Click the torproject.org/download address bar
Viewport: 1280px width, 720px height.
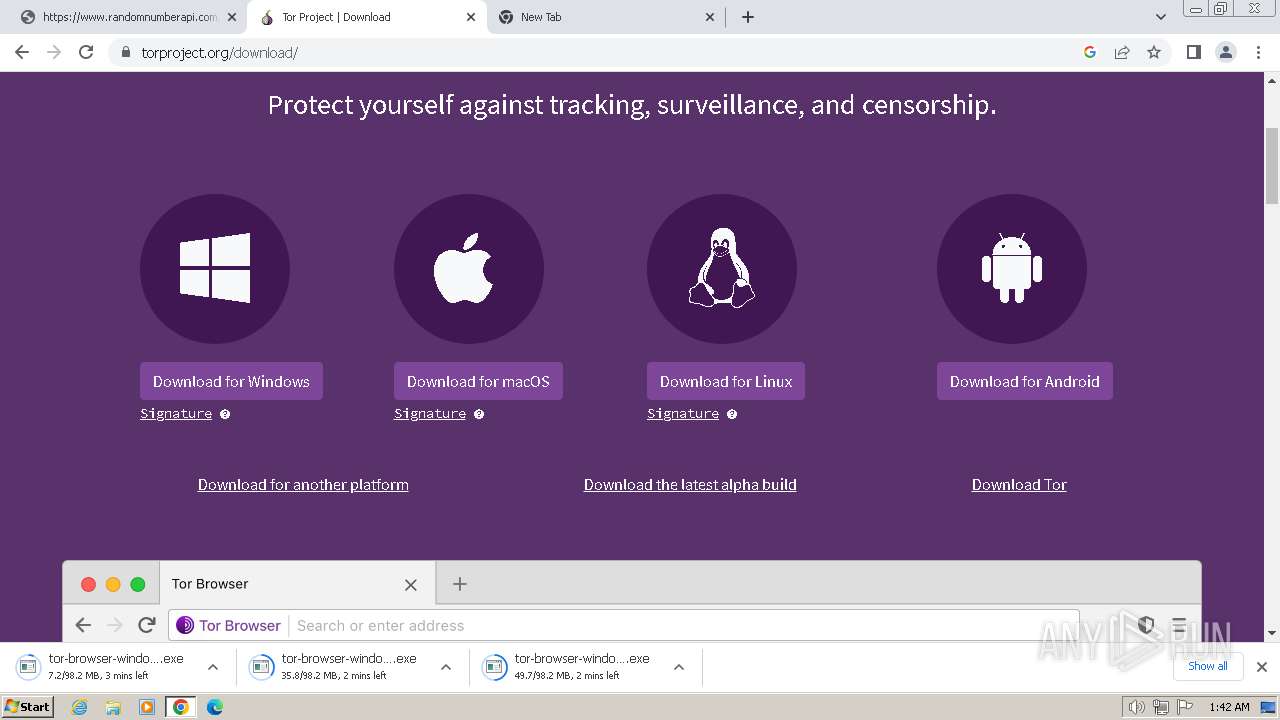tap(600, 52)
